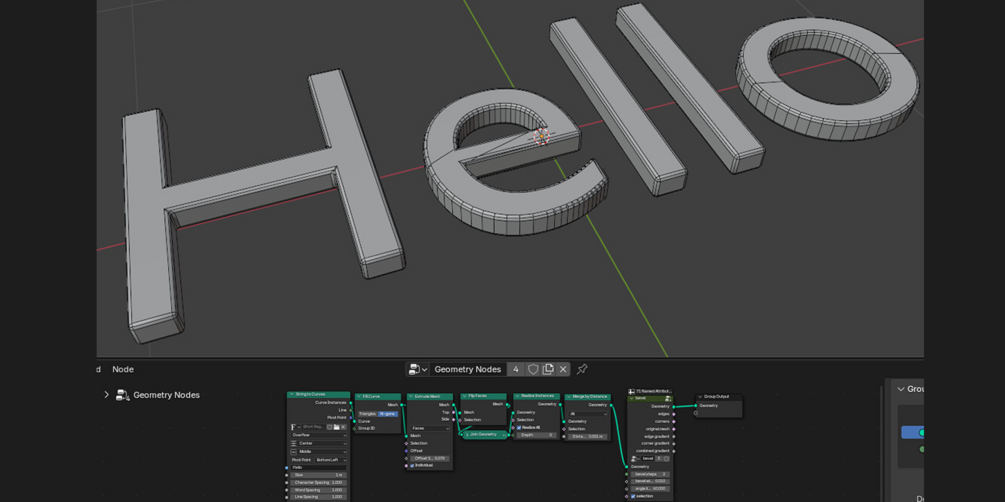
Task: Click the original mesh output socket
Action: 674,429
